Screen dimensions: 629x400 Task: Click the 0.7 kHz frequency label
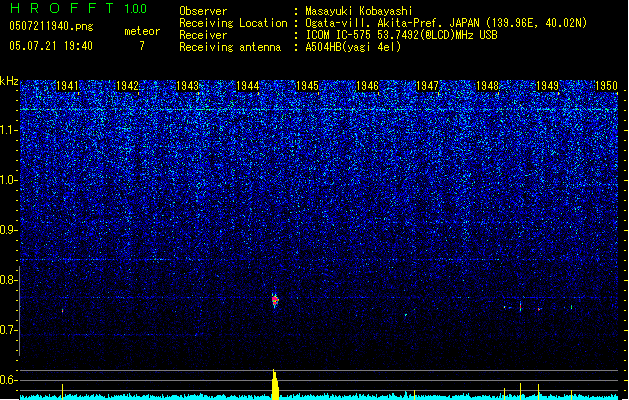(x=9, y=330)
